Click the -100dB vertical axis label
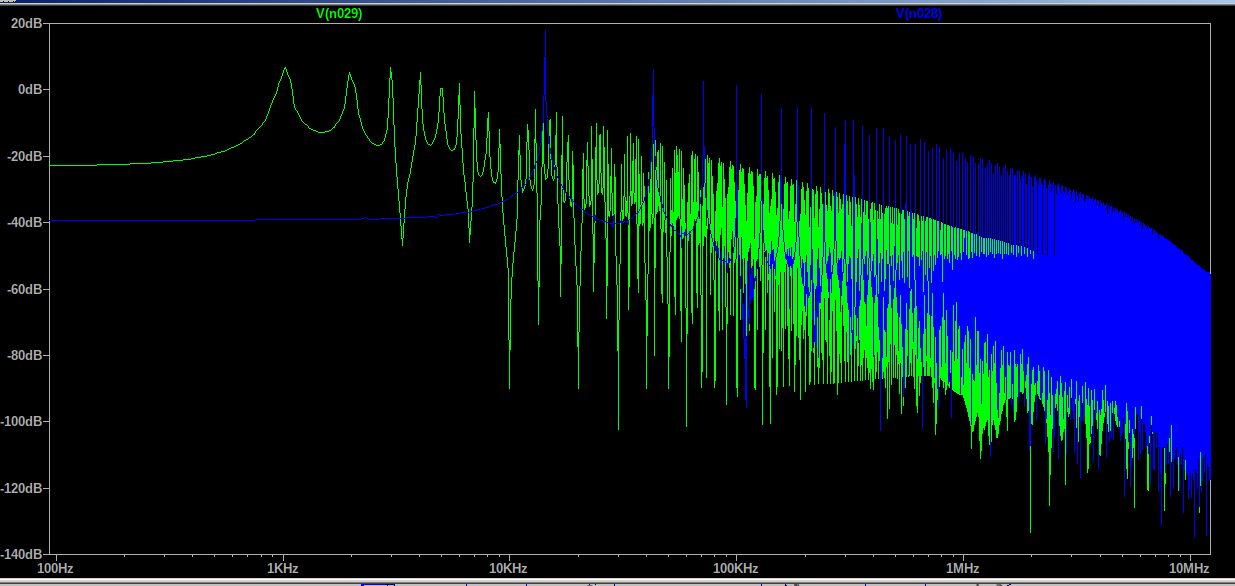 click(22, 421)
